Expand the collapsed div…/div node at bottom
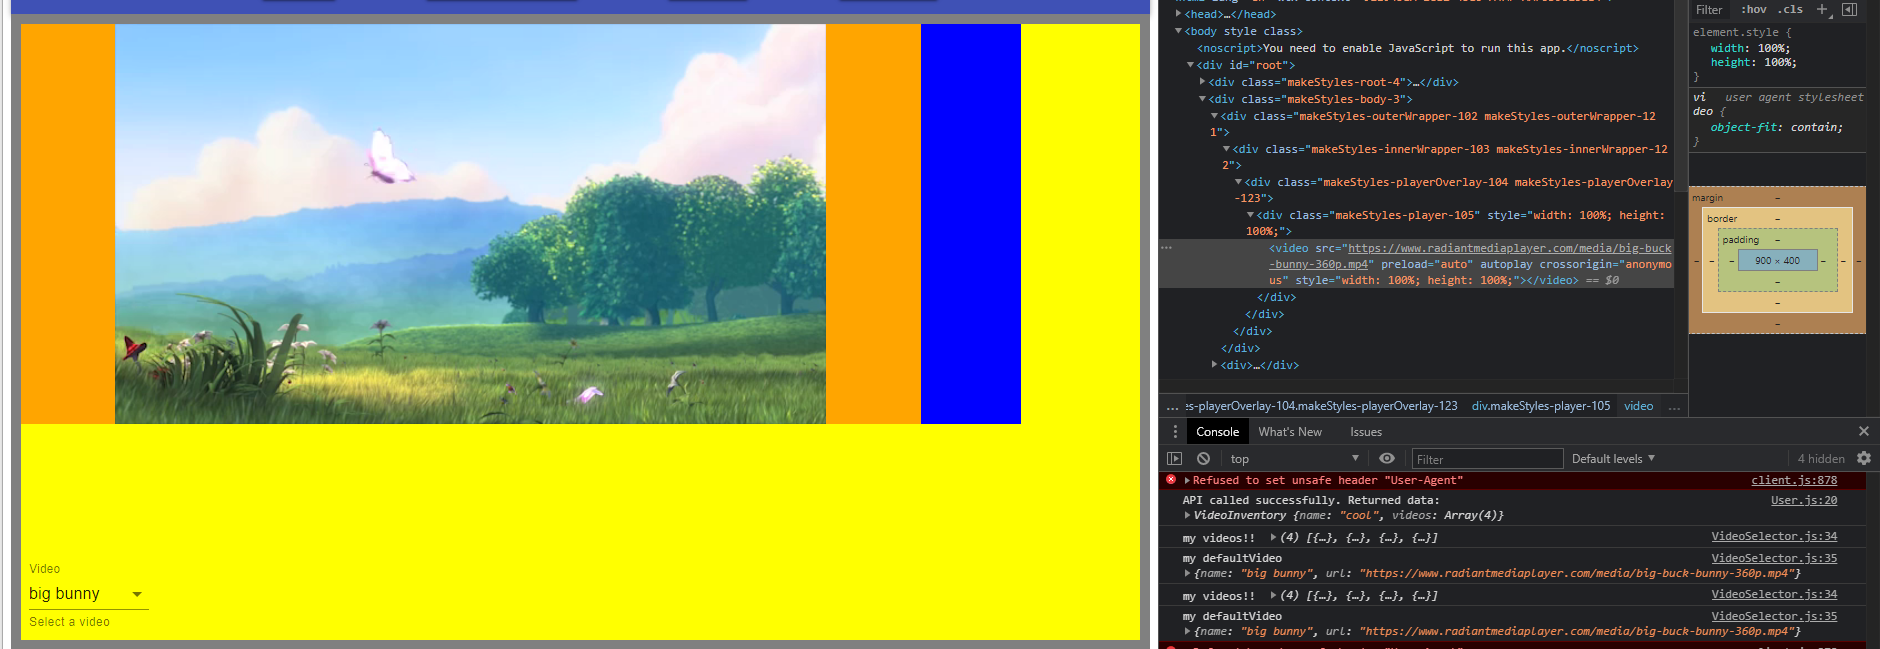The image size is (1880, 649). [x=1214, y=365]
